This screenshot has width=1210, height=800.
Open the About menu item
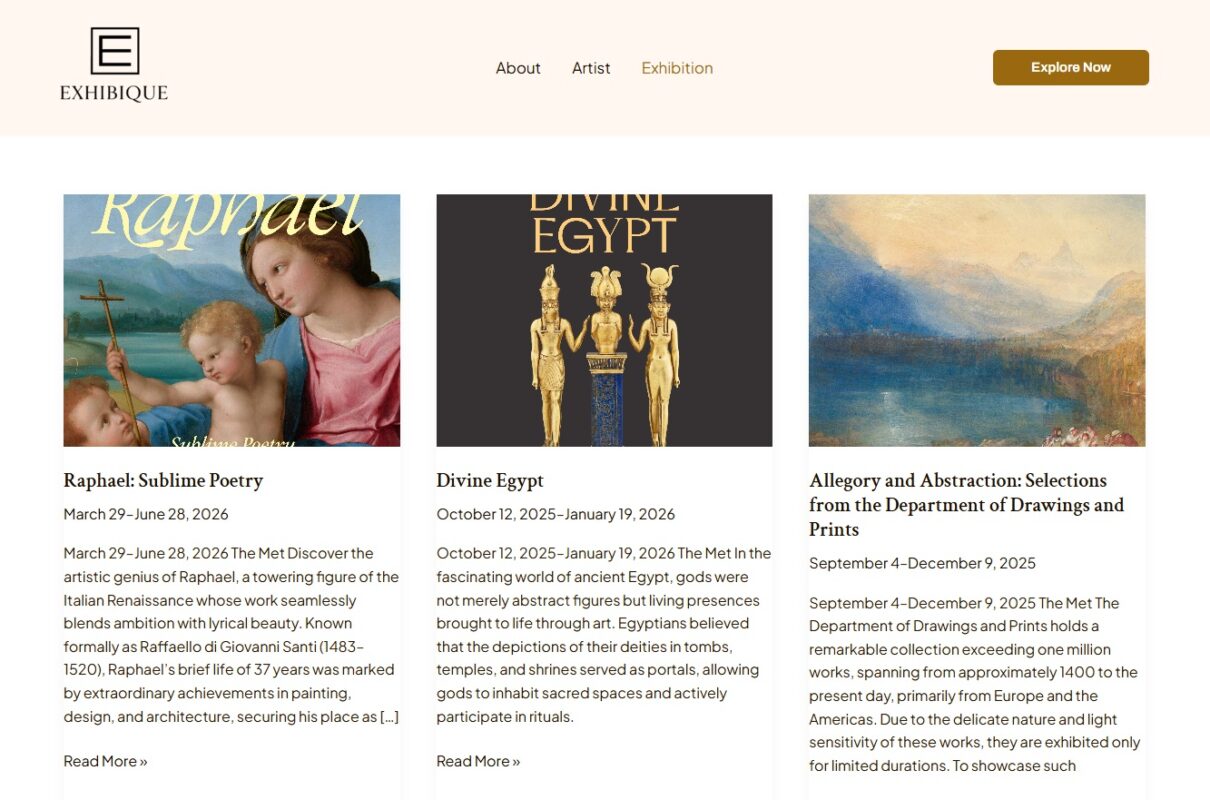point(518,68)
